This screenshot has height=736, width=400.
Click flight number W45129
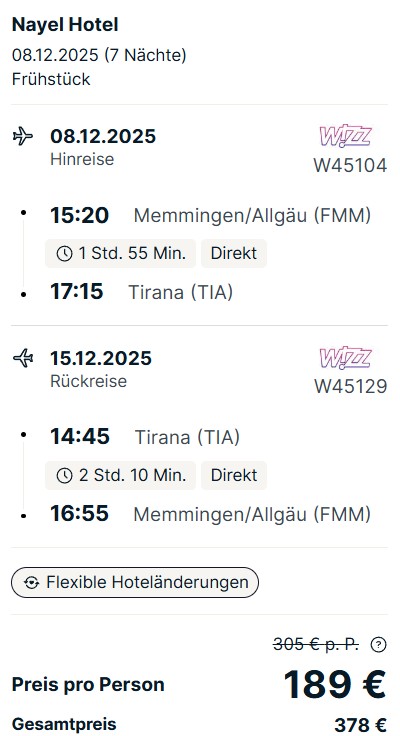coord(350,387)
